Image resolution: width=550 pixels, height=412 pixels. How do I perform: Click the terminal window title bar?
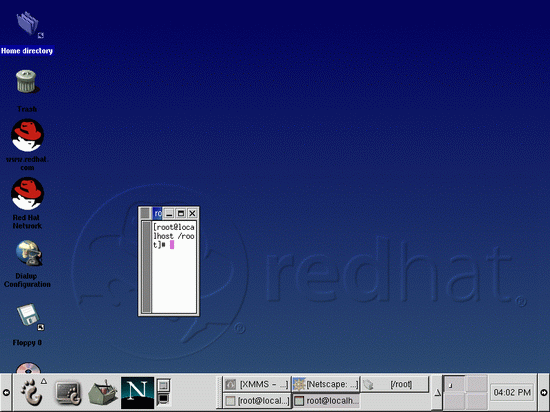(157, 213)
